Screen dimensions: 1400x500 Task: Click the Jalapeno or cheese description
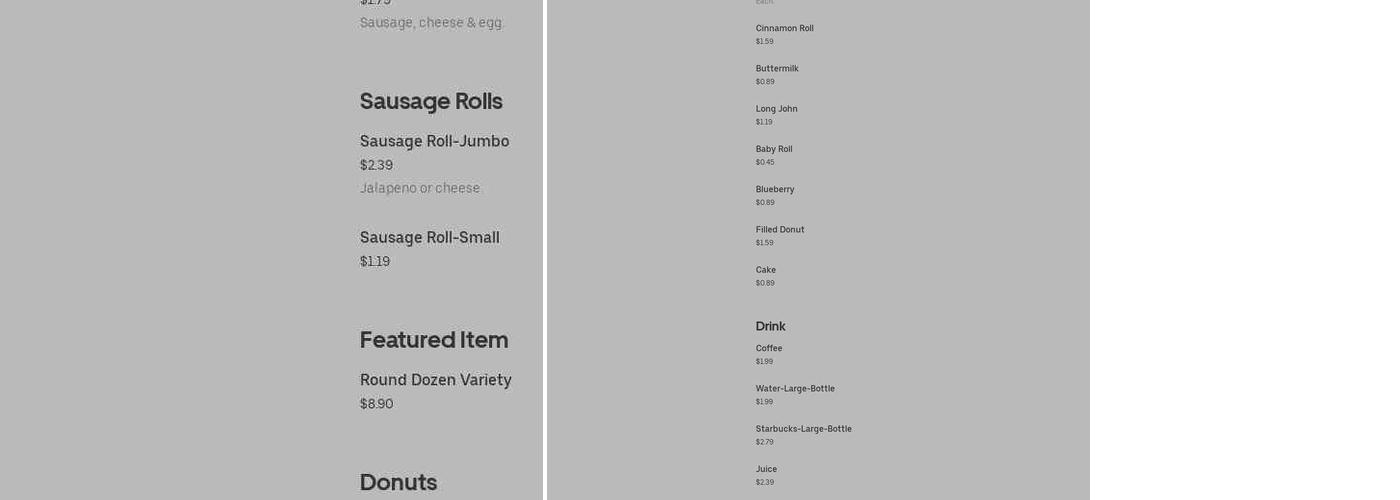coord(420,188)
